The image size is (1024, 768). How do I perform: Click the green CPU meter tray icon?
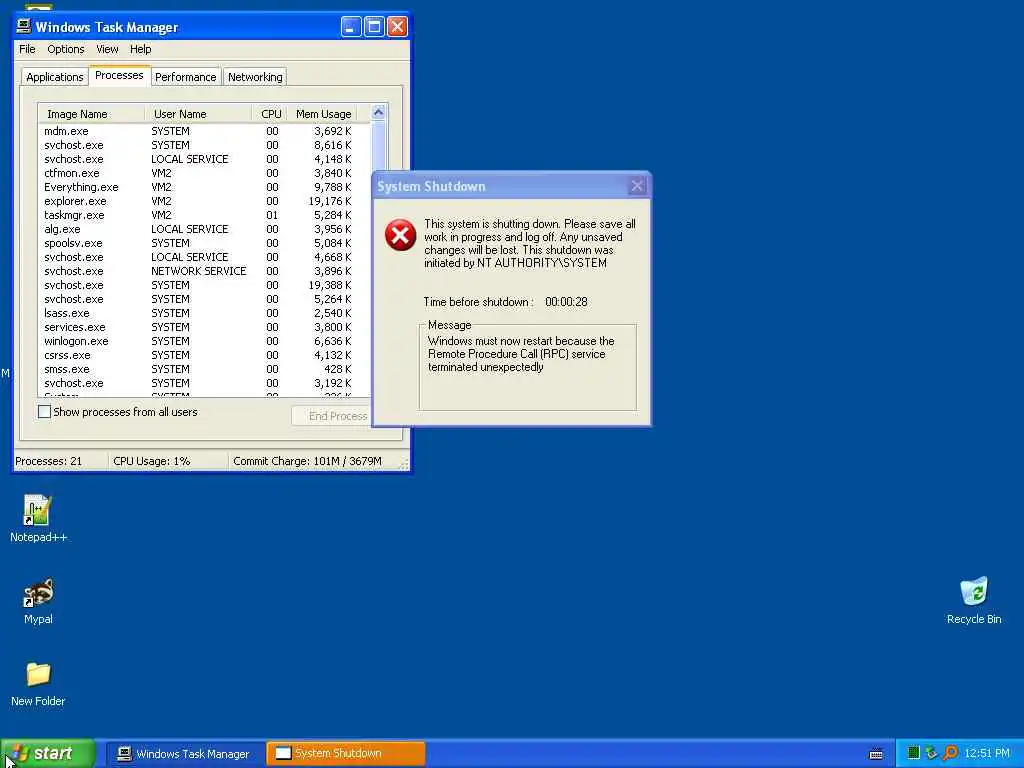tap(914, 753)
